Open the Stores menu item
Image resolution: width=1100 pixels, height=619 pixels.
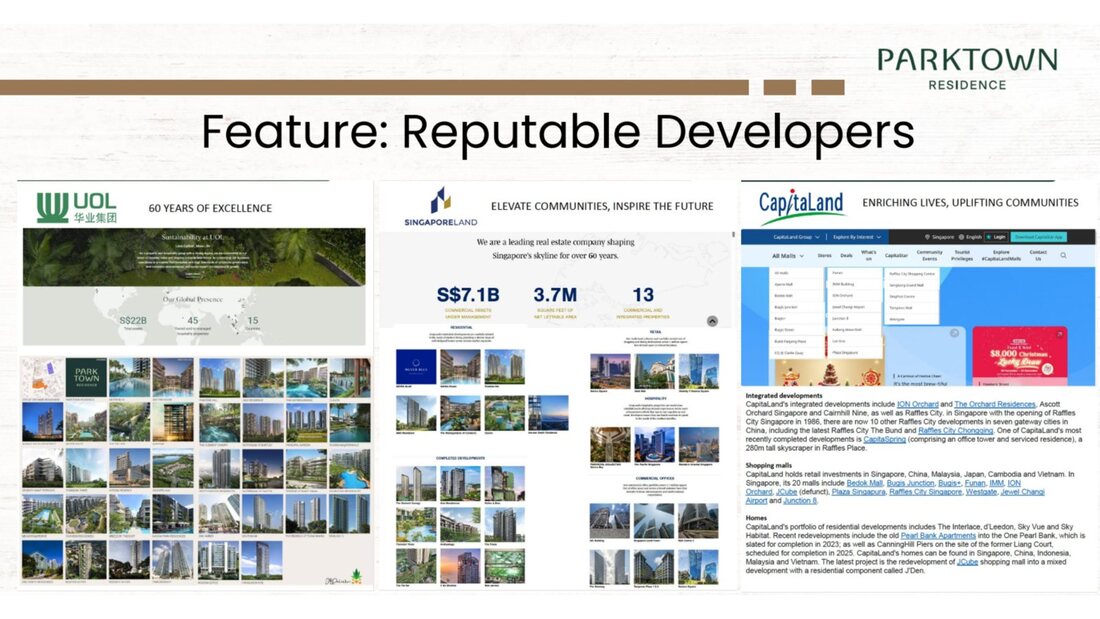coord(824,255)
